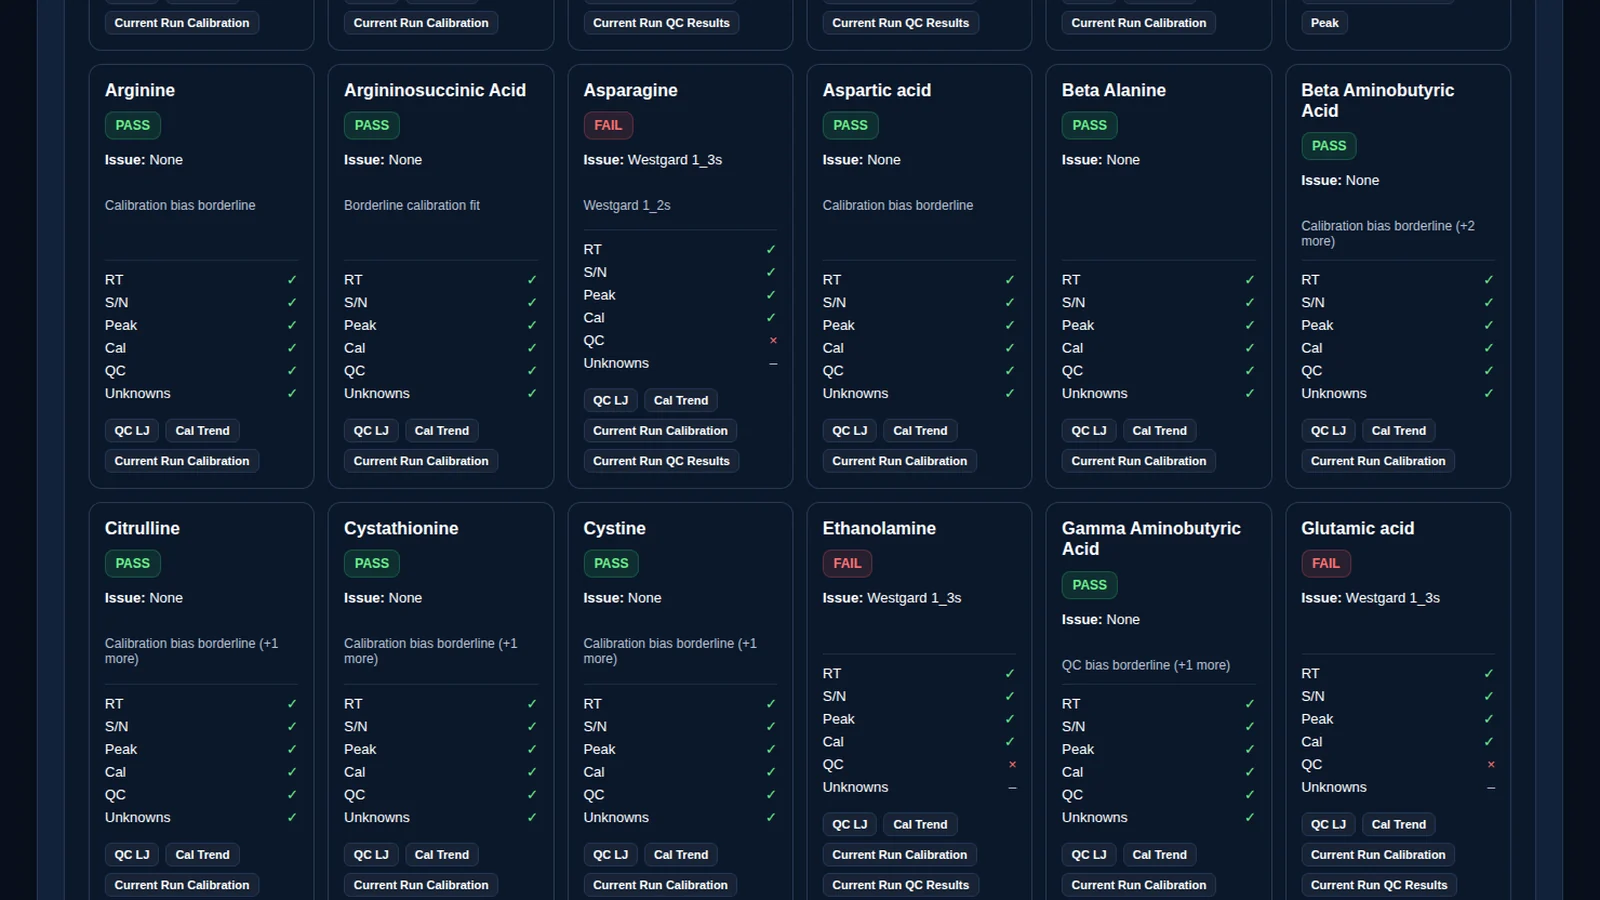Open QC LJ chart for Ethanolamine

click(850, 825)
